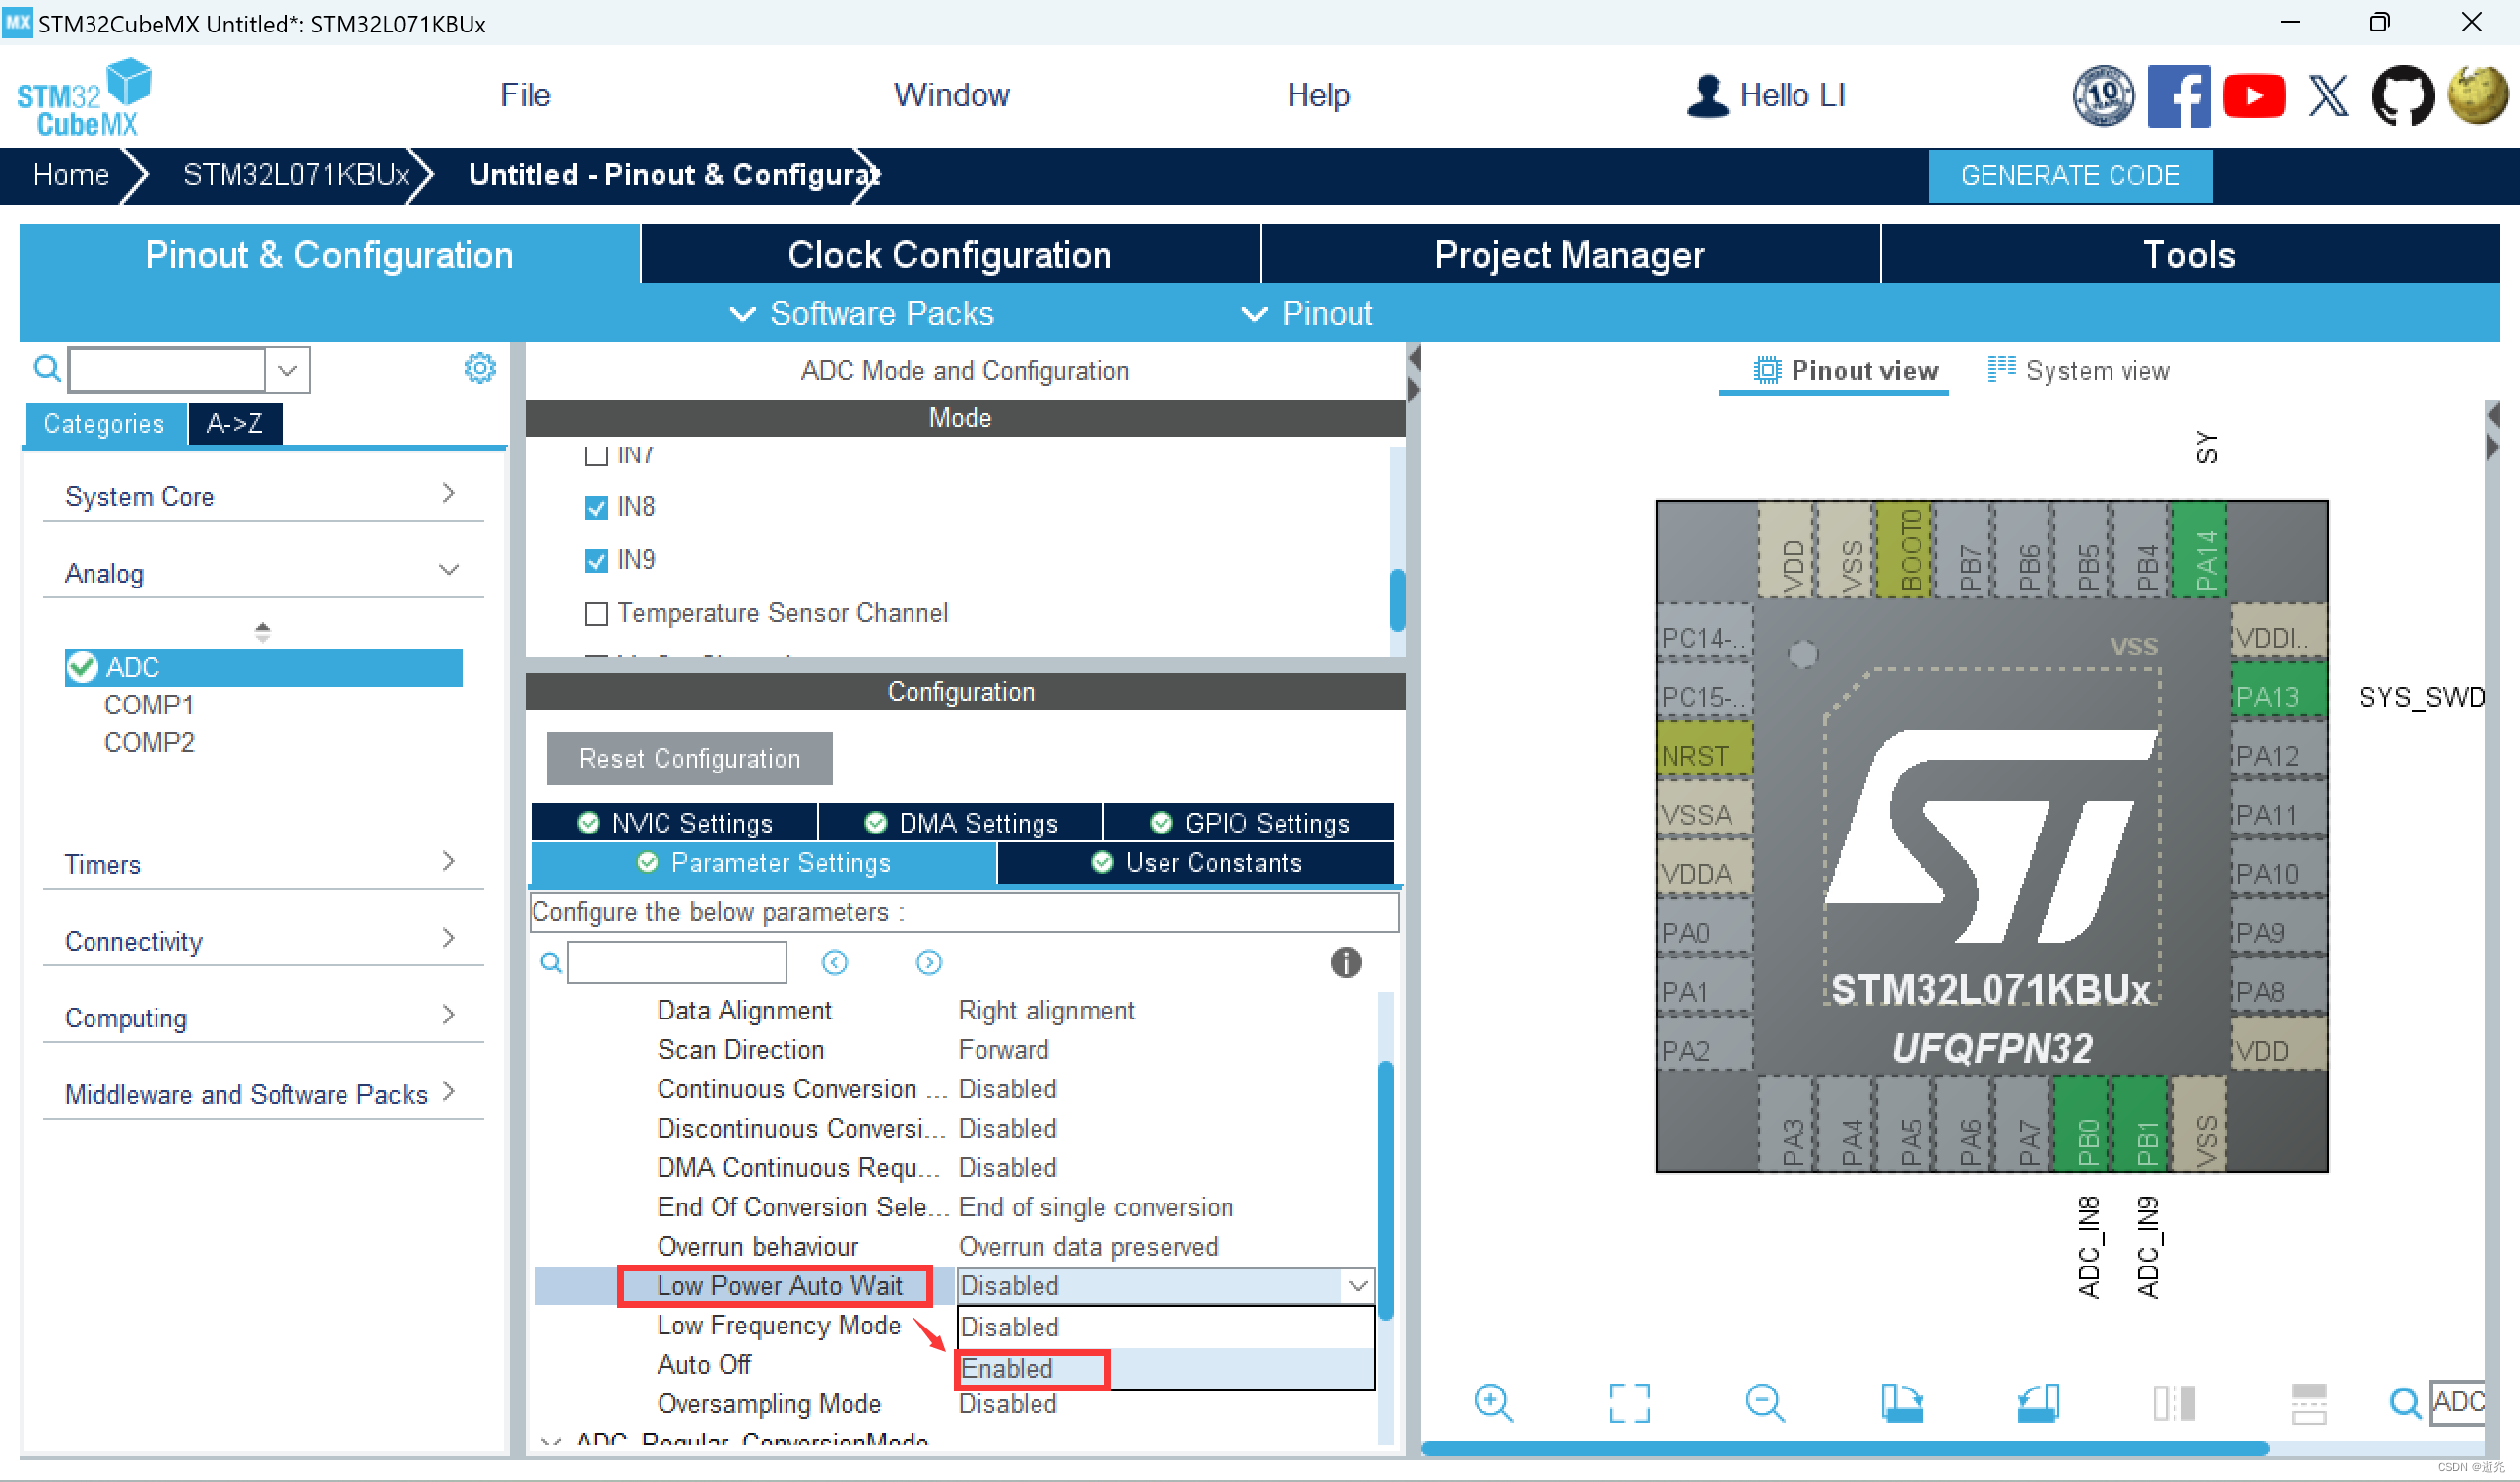Click the Reset Configuration button

click(x=686, y=757)
